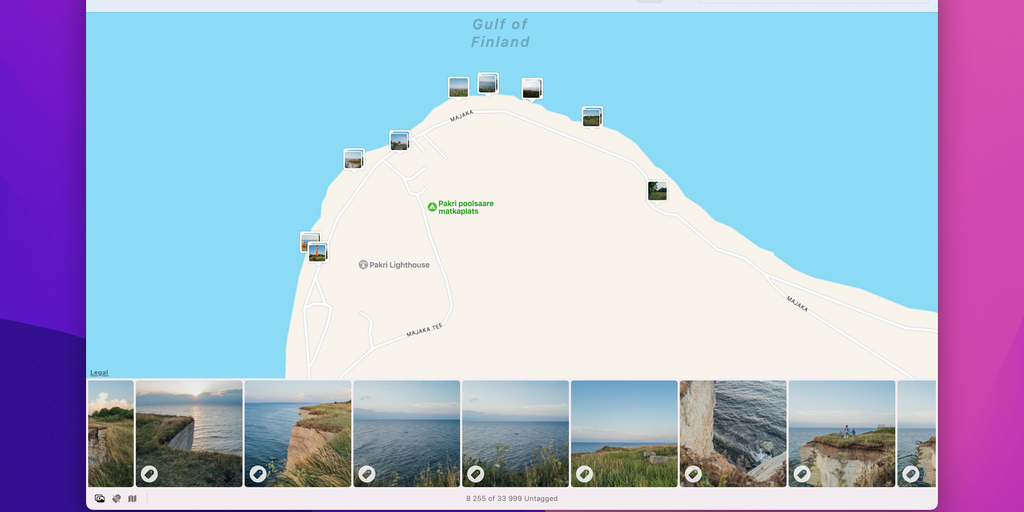Click tag badge on people-on-cliff photo
Screen dimensions: 1024x512
point(802,473)
